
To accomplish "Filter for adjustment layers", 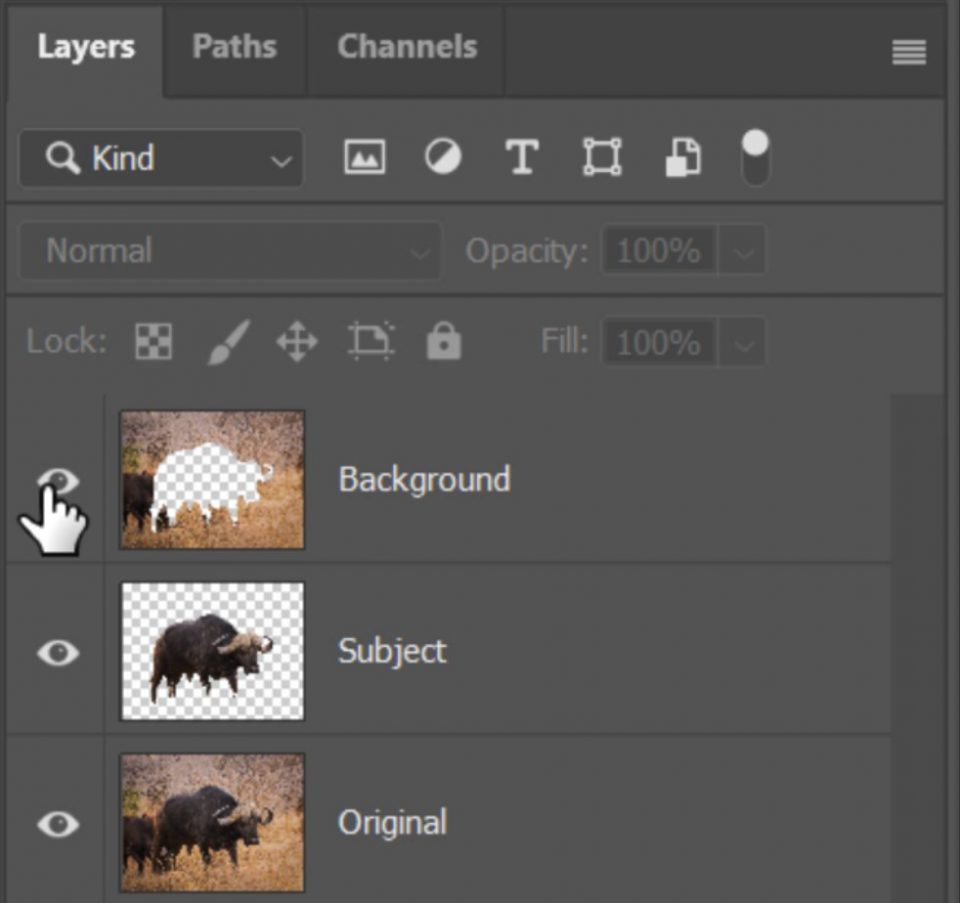I will tap(442, 156).
